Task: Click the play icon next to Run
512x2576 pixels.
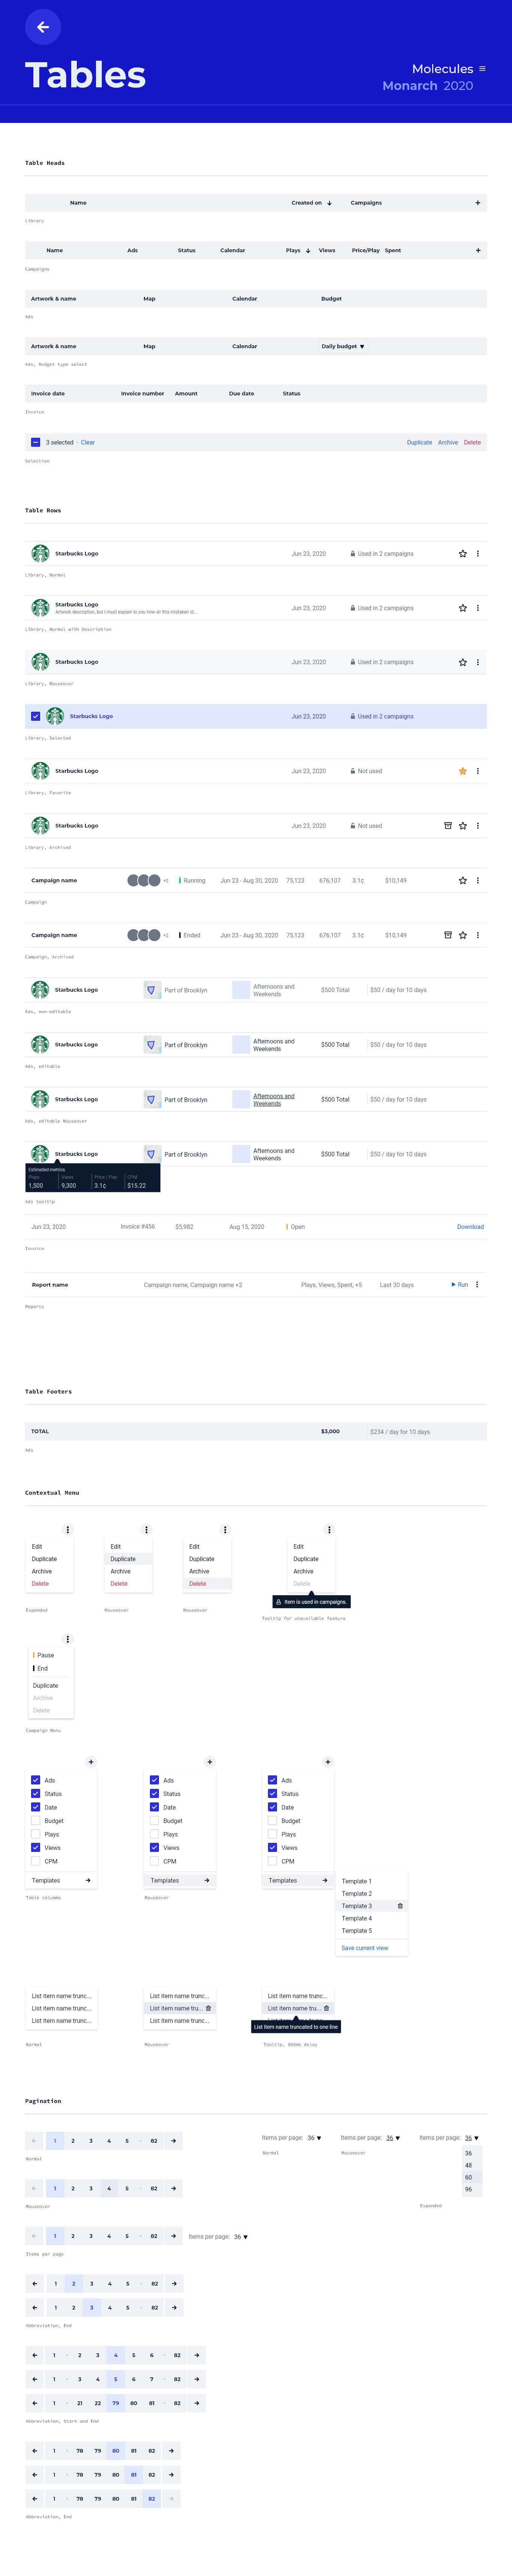Action: click(x=453, y=1284)
